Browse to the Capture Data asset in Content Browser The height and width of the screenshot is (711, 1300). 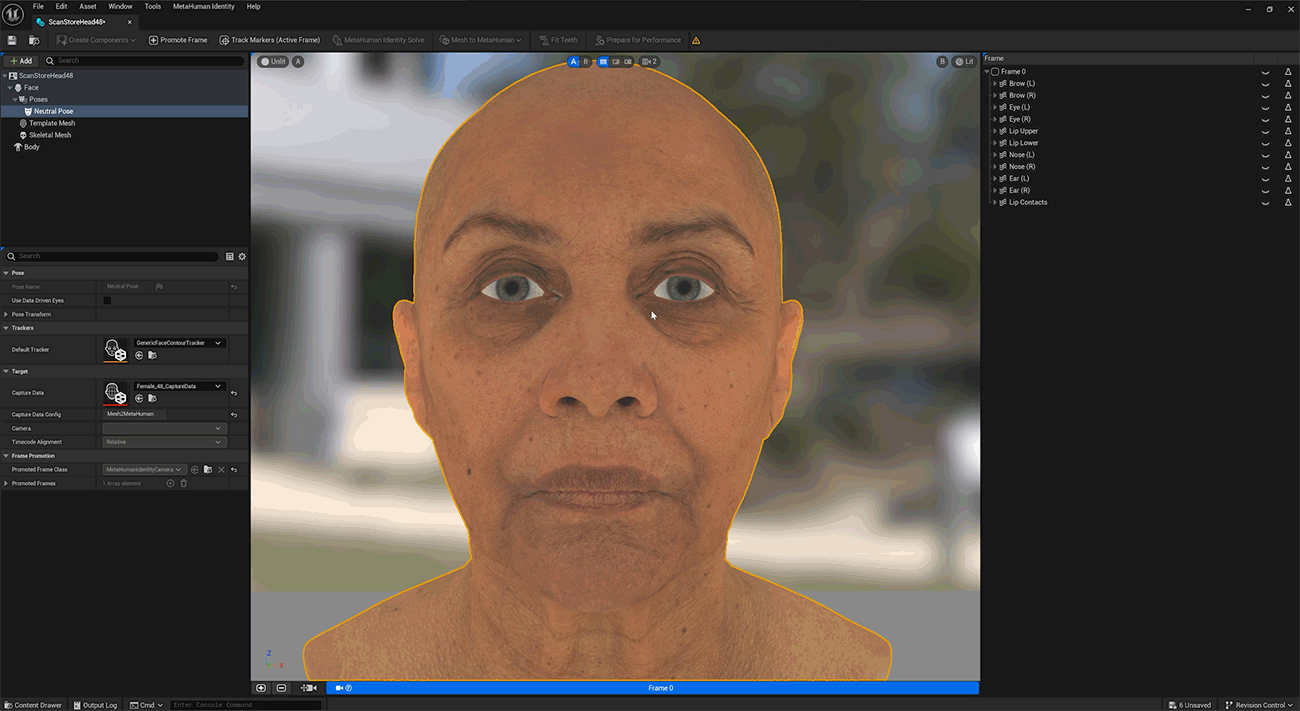[152, 399]
